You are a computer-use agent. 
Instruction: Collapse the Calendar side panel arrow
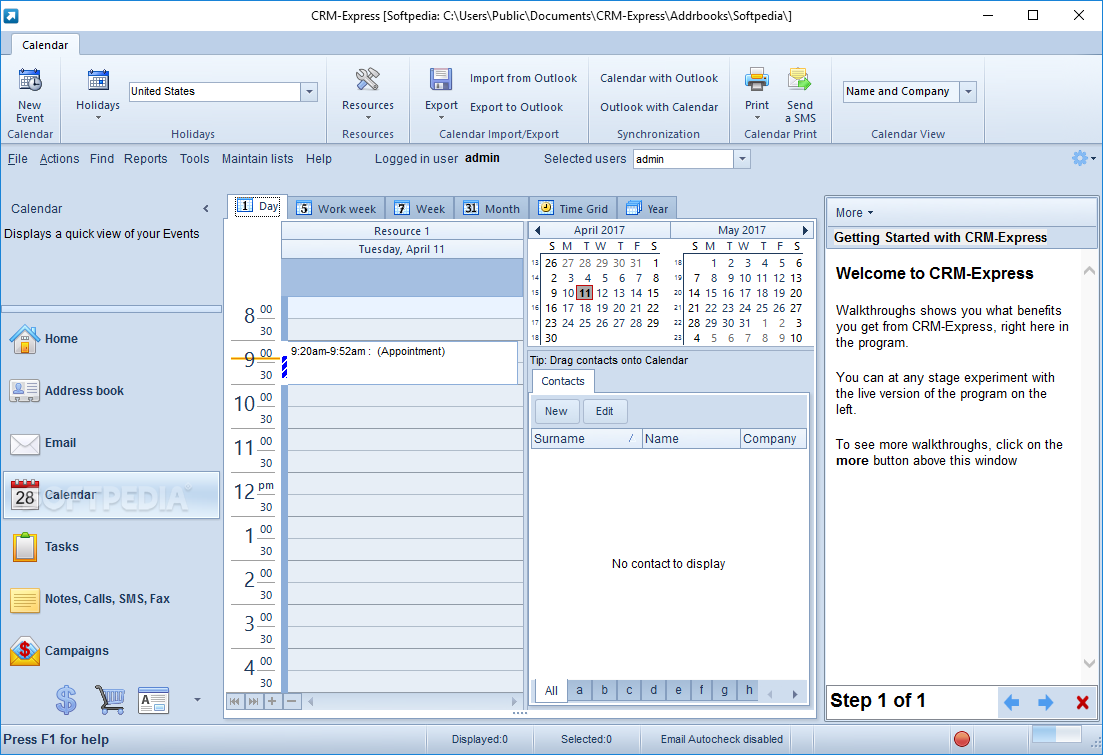click(x=206, y=208)
